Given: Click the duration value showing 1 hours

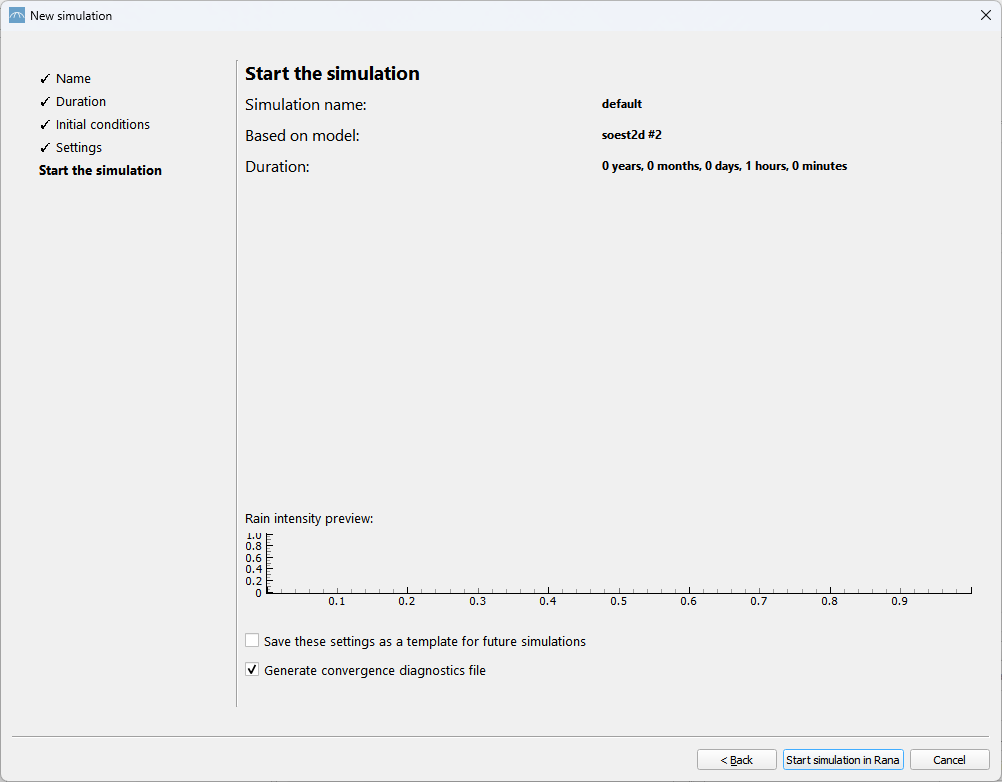Looking at the screenshot, I should pos(723,166).
